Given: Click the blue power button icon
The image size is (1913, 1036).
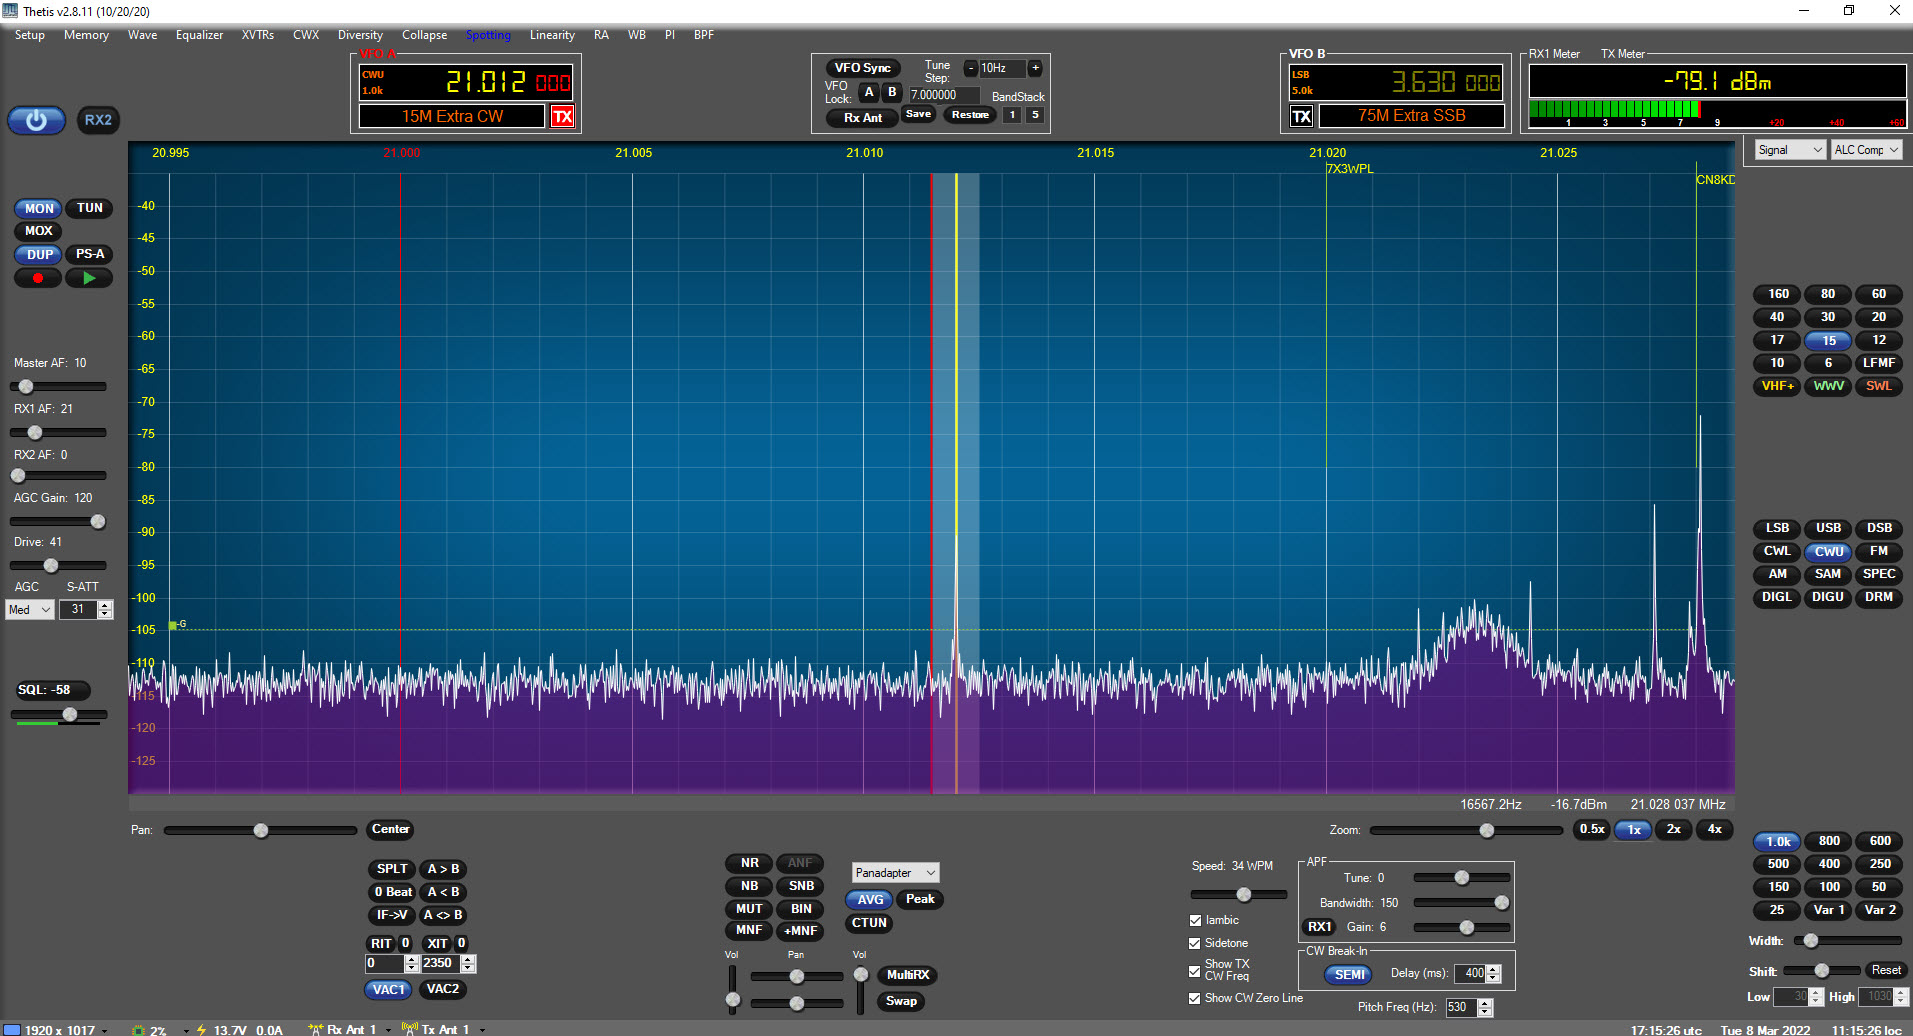Looking at the screenshot, I should point(37,120).
